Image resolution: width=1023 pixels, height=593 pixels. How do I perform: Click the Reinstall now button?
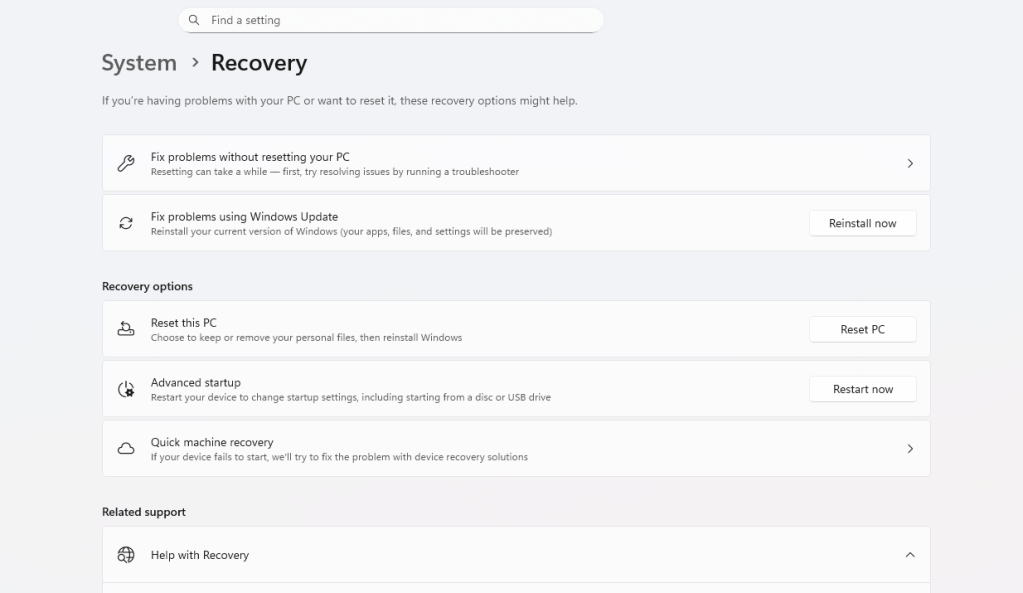click(862, 222)
